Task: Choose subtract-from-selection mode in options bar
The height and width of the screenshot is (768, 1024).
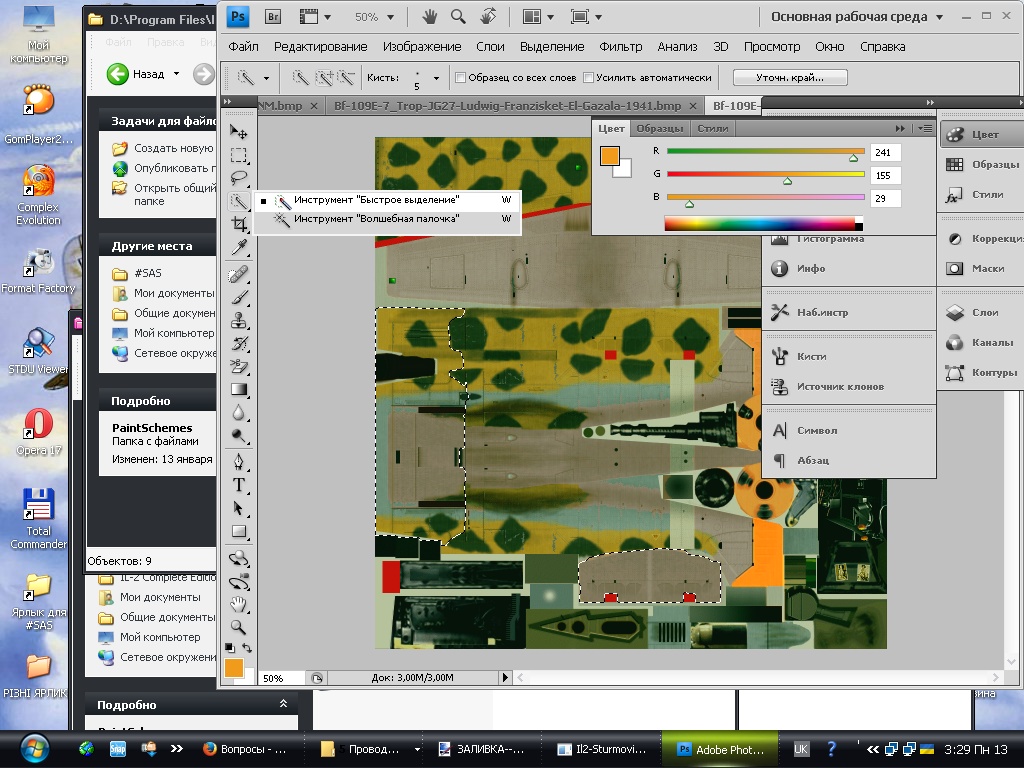Action: 346,77
